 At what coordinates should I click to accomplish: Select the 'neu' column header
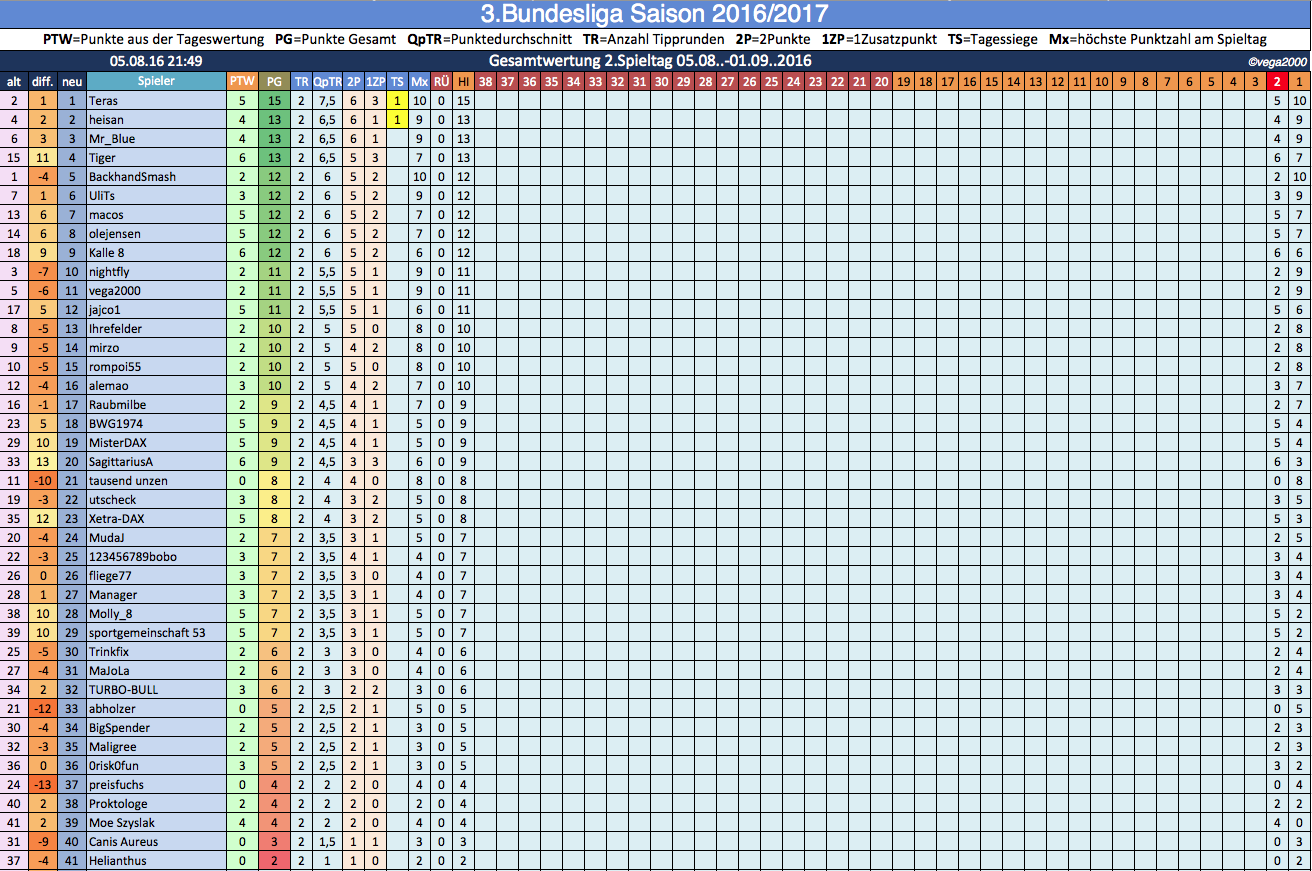(71, 81)
